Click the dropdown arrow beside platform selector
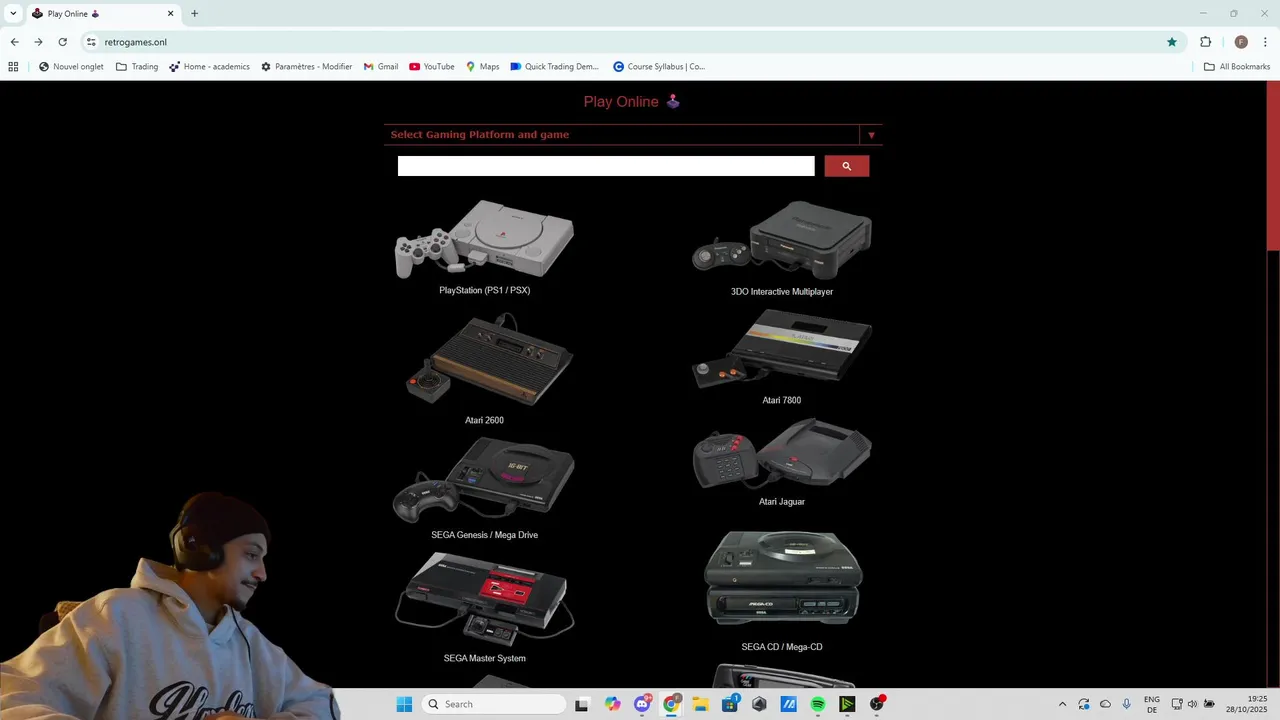Image resolution: width=1280 pixels, height=720 pixels. [x=871, y=135]
